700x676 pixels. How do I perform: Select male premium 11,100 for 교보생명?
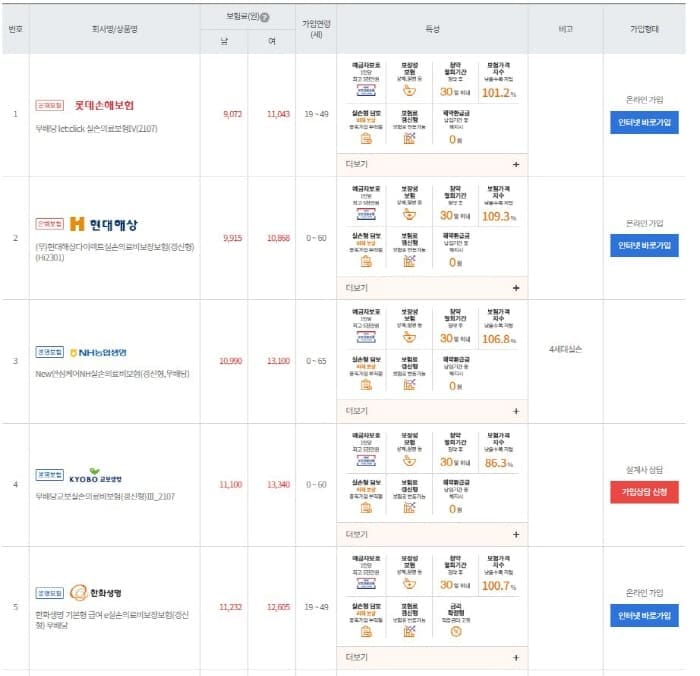[230, 484]
